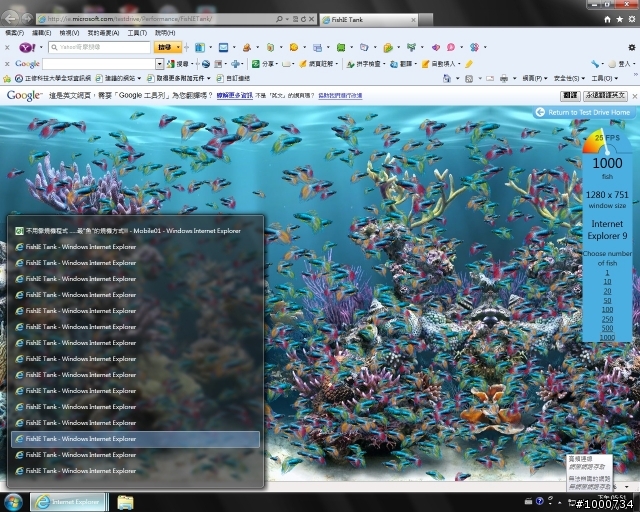Screen dimensions: 640x512
Task: Select the FishIE Tank browser tab
Action: pos(368,20)
